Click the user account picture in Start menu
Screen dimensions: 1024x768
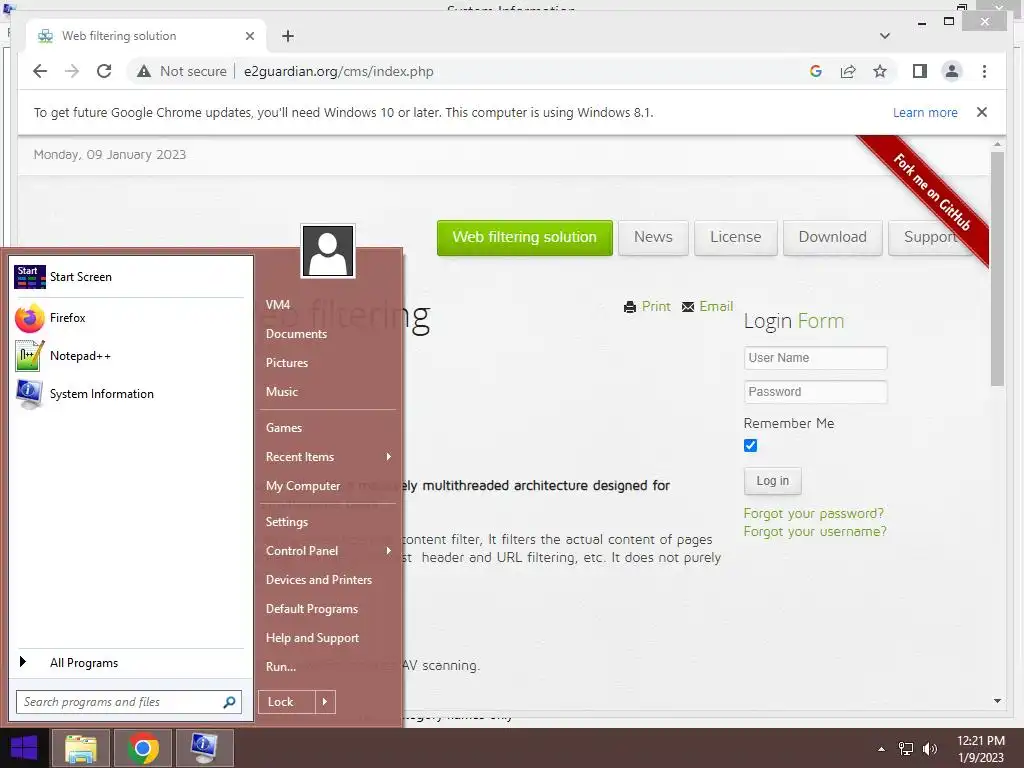328,251
